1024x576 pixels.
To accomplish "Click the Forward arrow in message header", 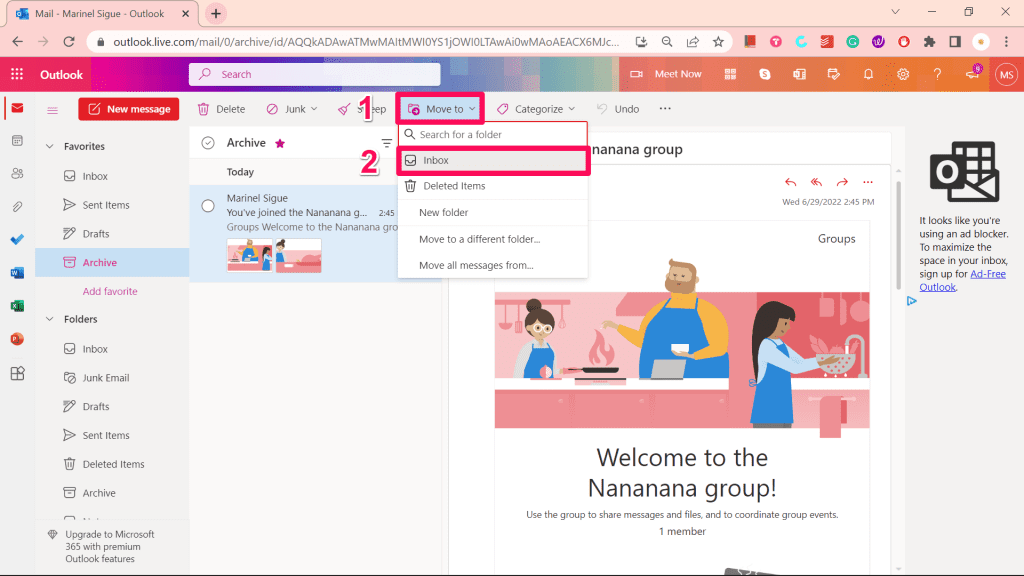I will pos(842,182).
